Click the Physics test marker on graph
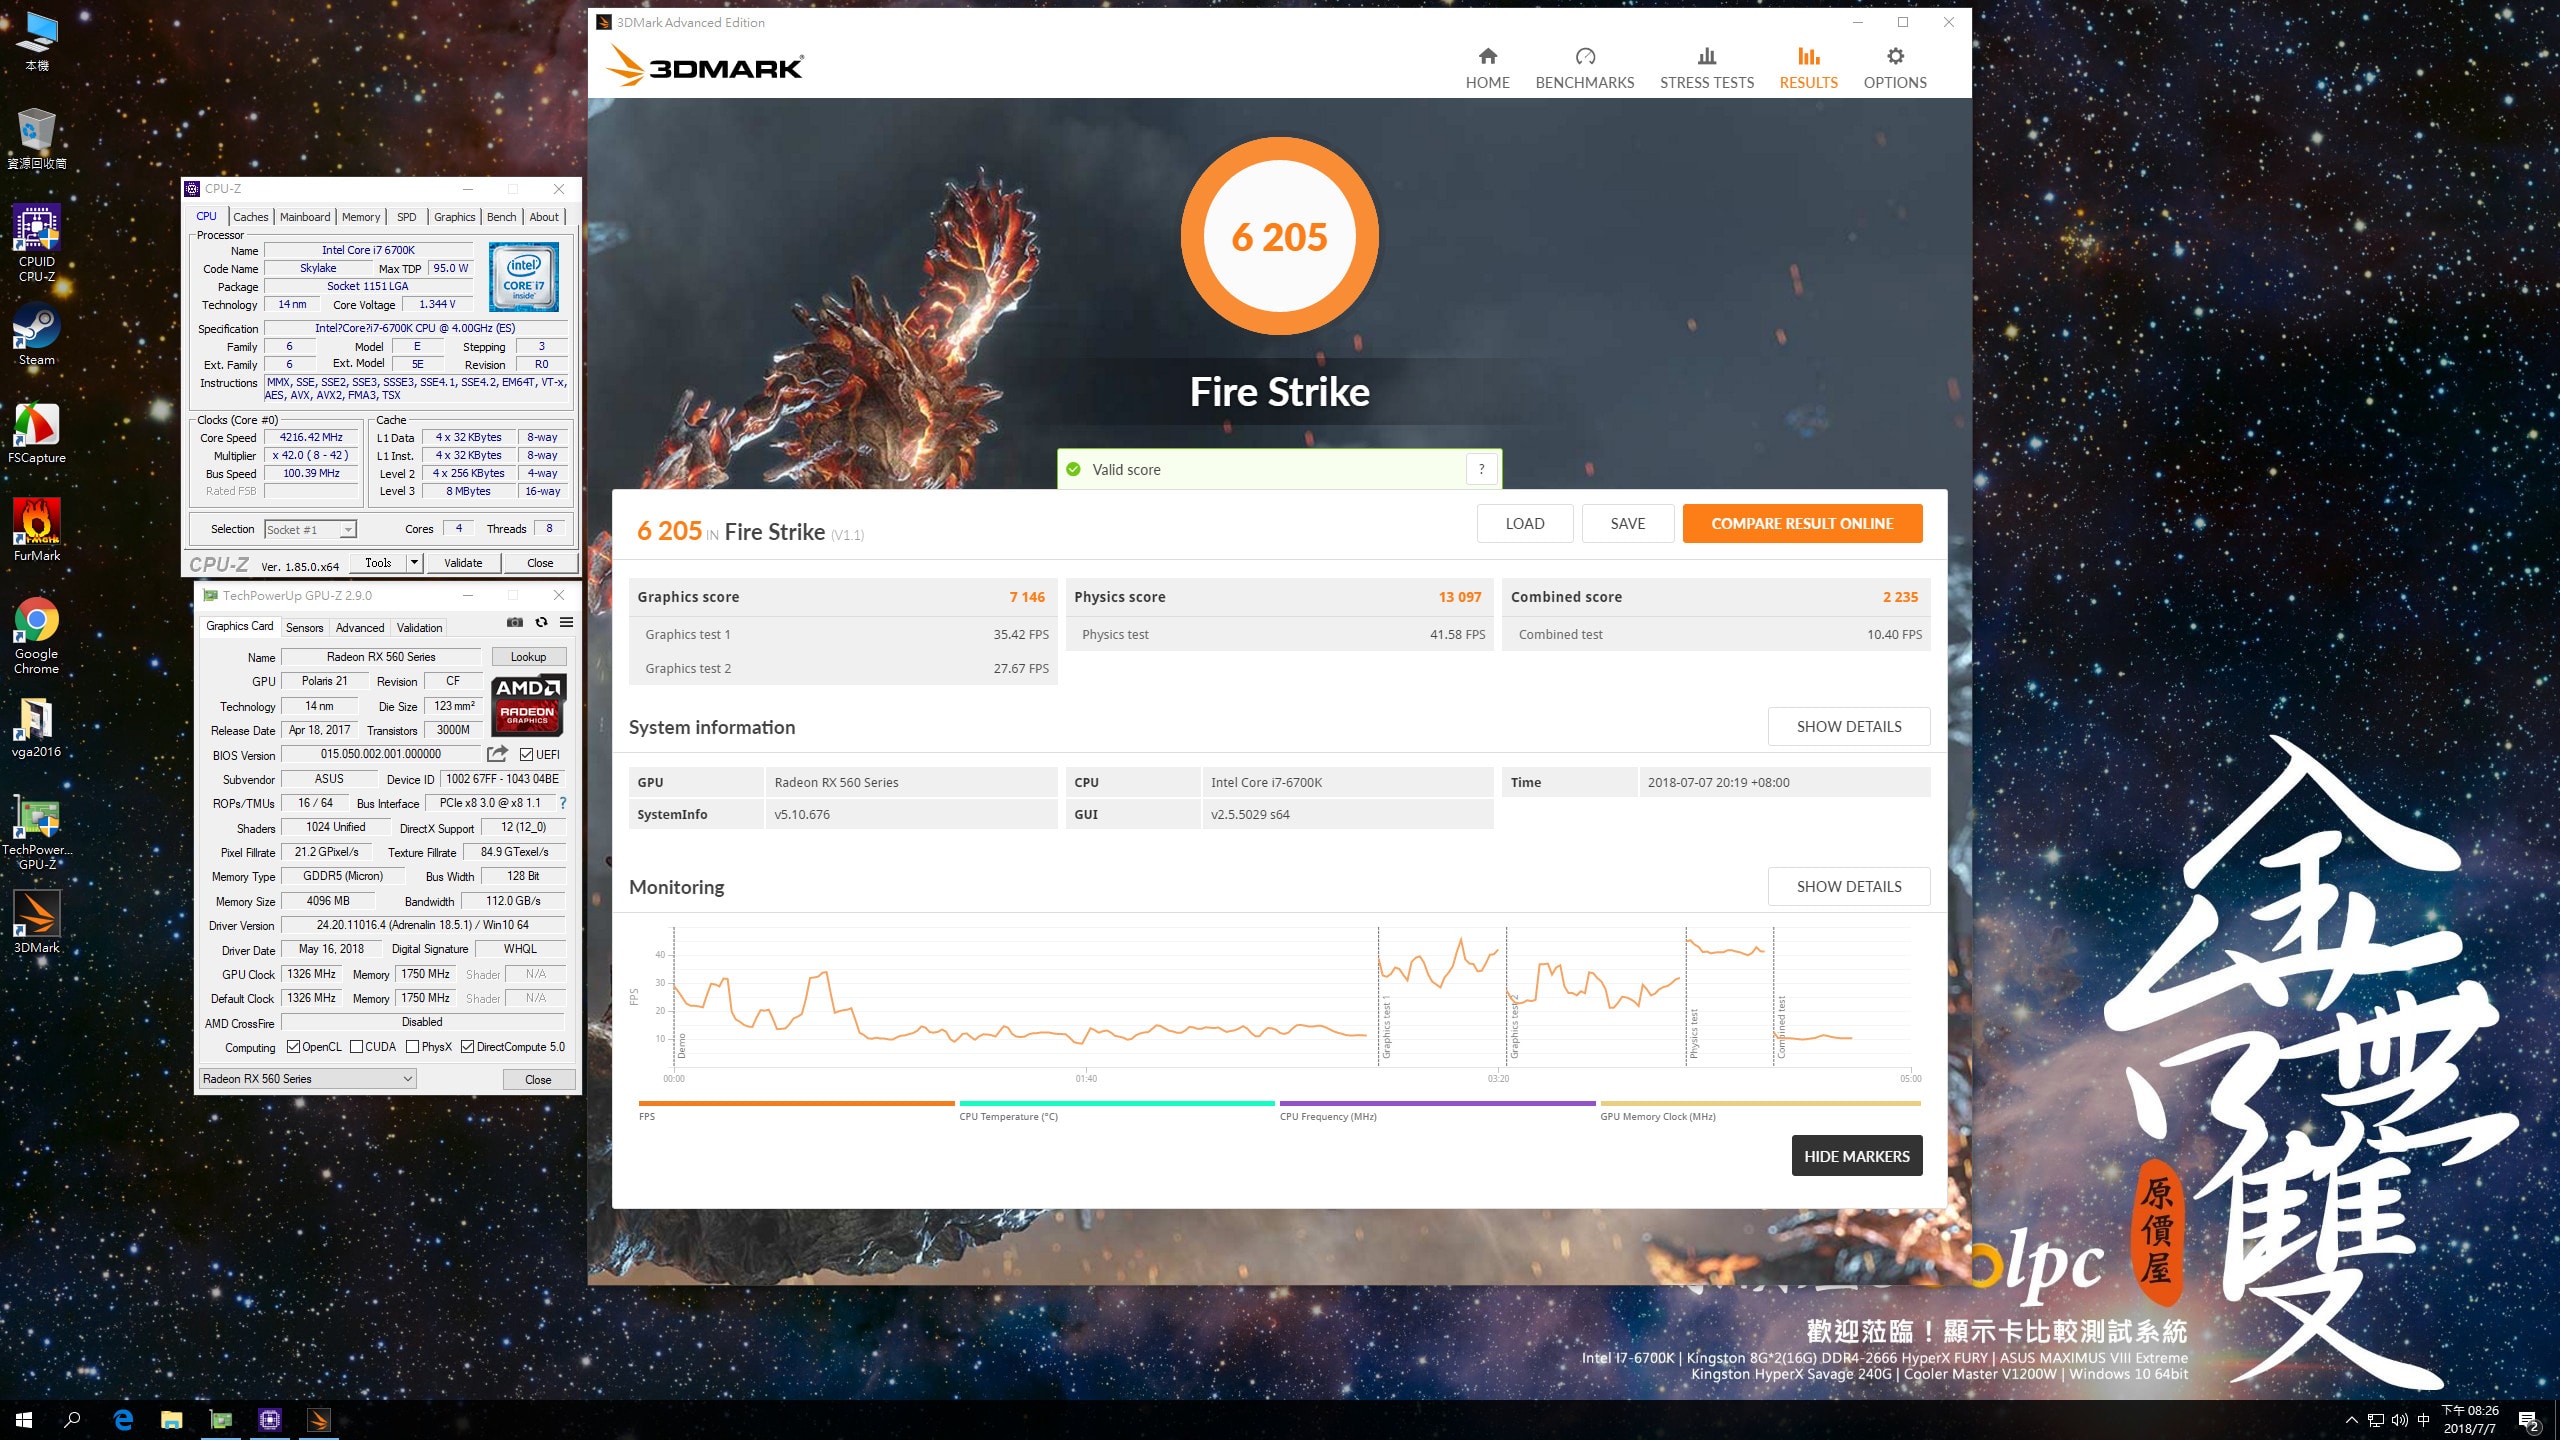Image resolution: width=2560 pixels, height=1440 pixels. [x=1693, y=1034]
